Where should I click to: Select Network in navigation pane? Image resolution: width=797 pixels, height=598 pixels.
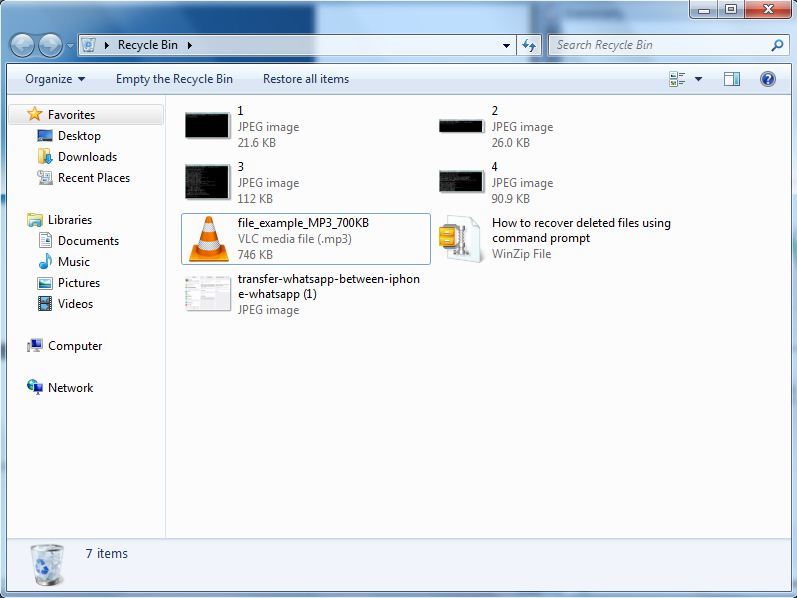point(70,387)
